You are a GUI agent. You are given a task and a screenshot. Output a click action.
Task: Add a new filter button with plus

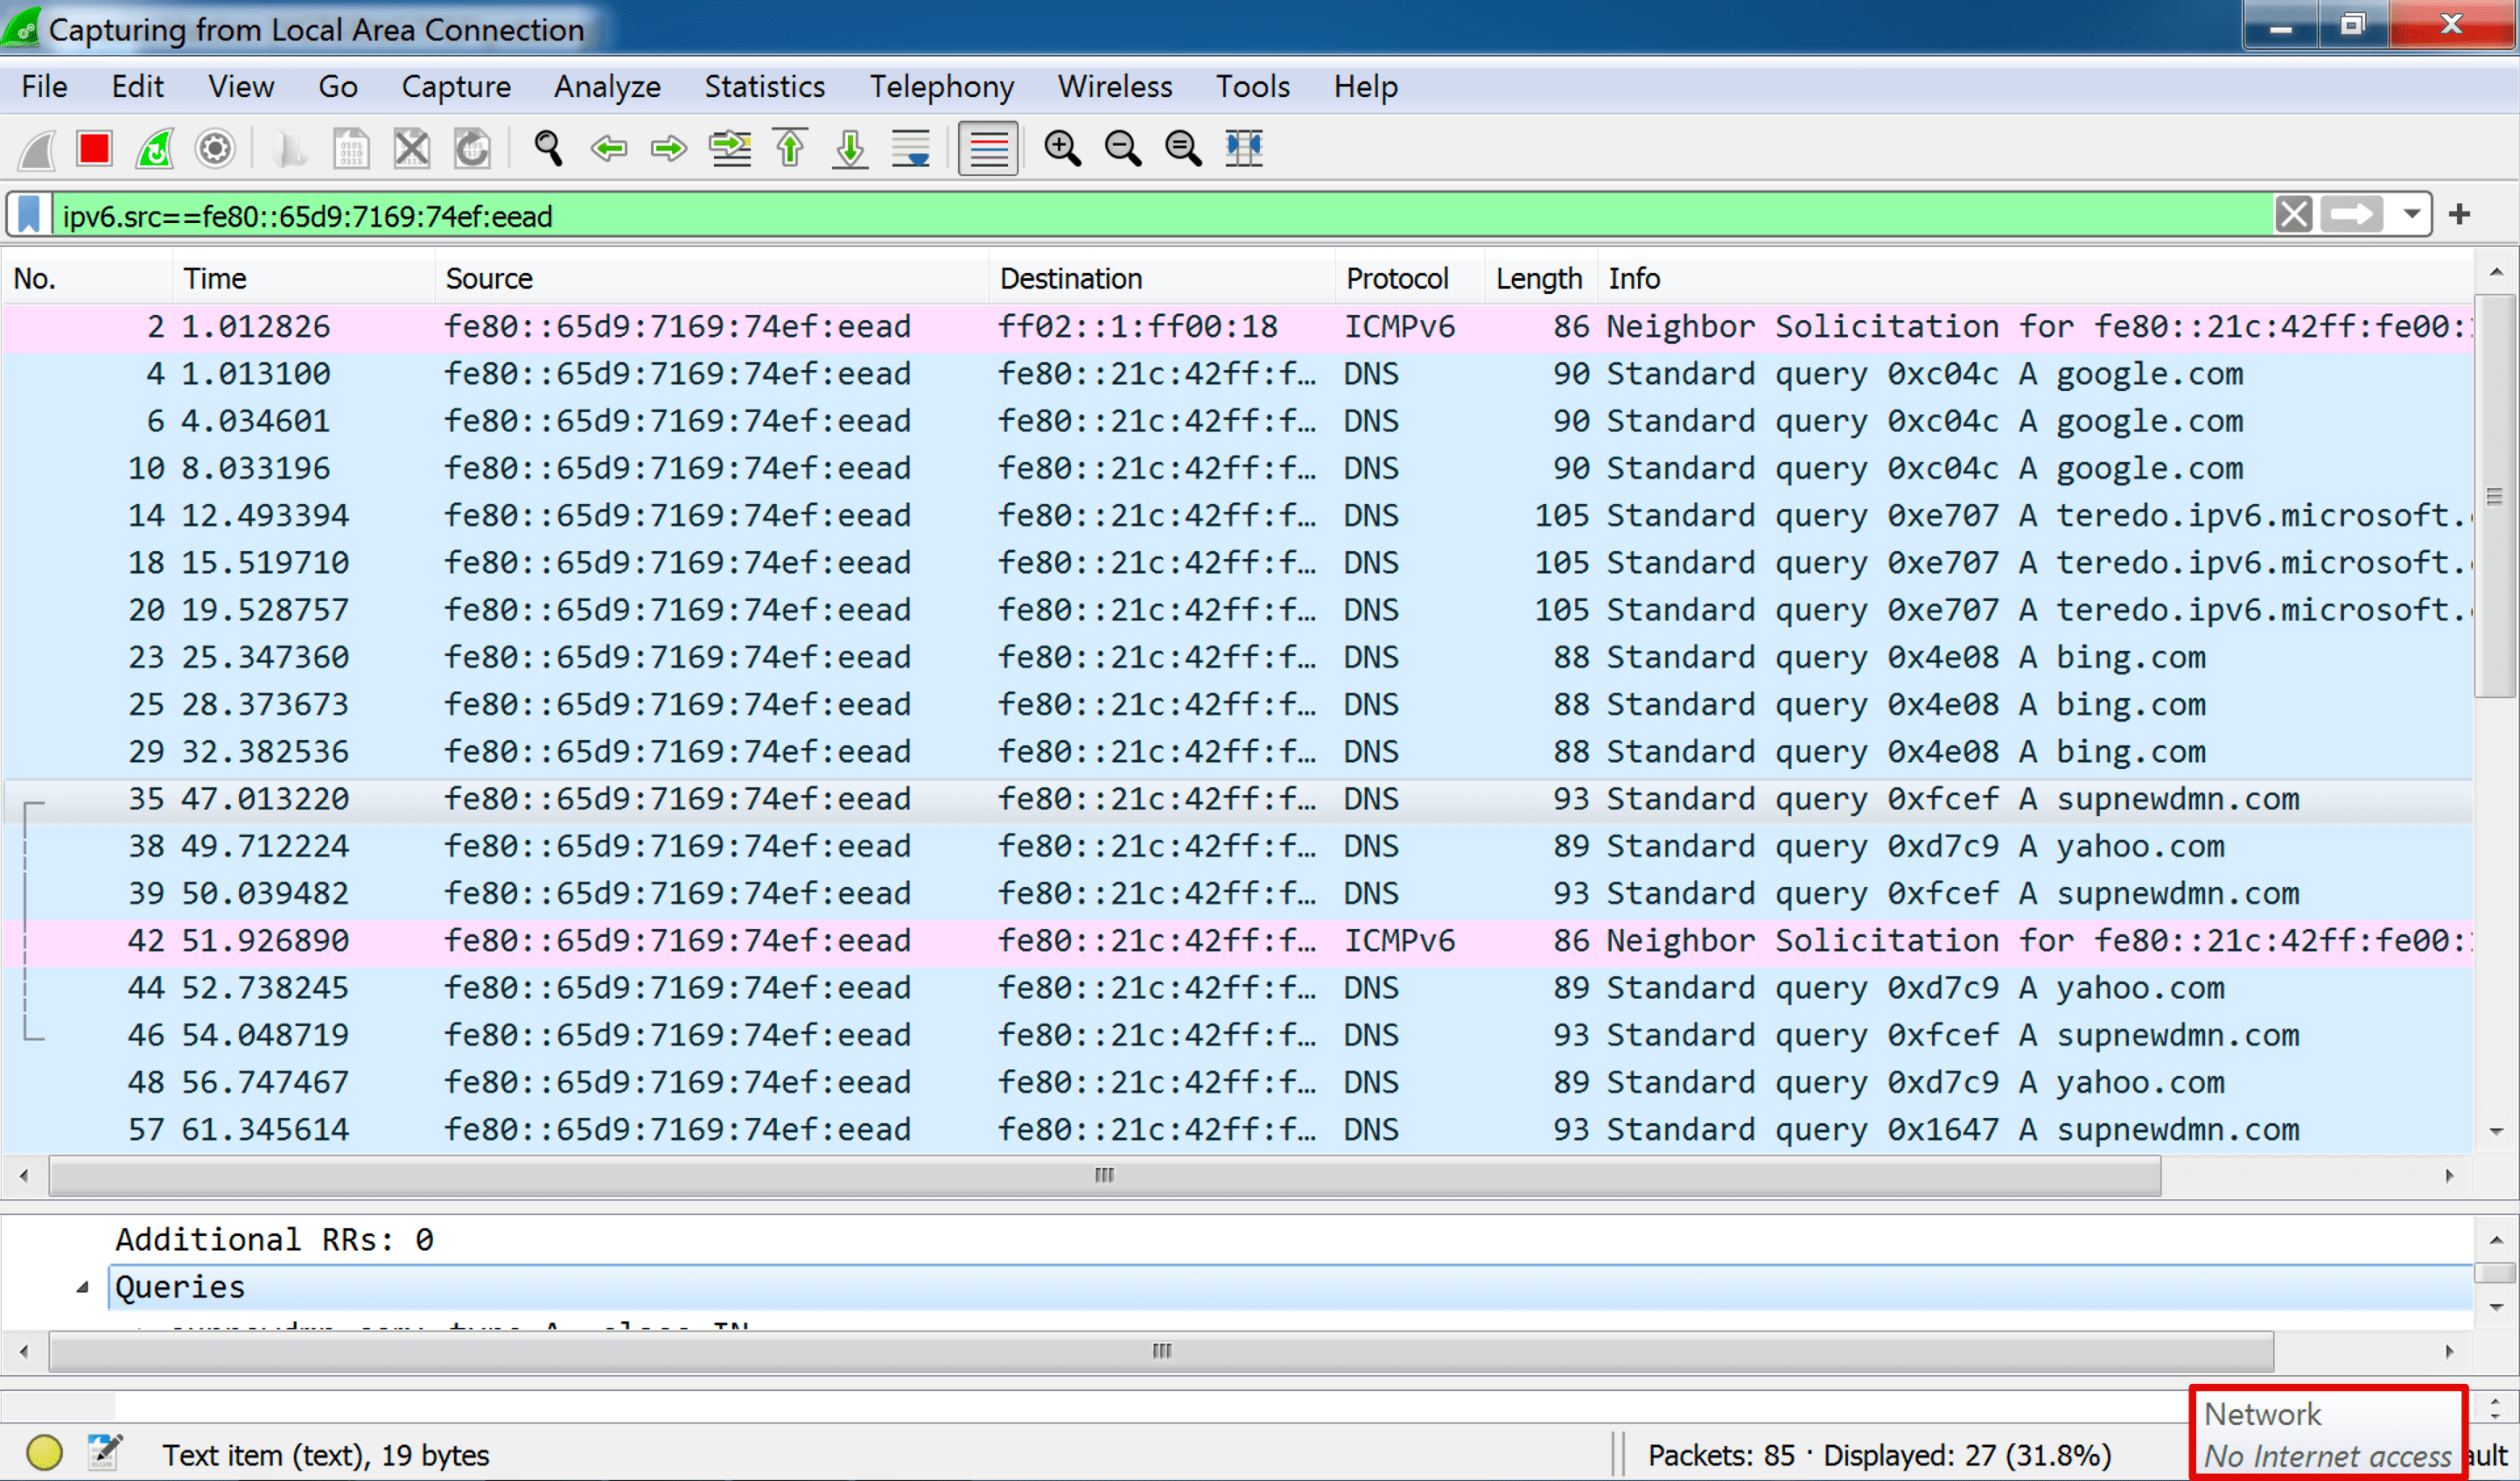click(2460, 213)
